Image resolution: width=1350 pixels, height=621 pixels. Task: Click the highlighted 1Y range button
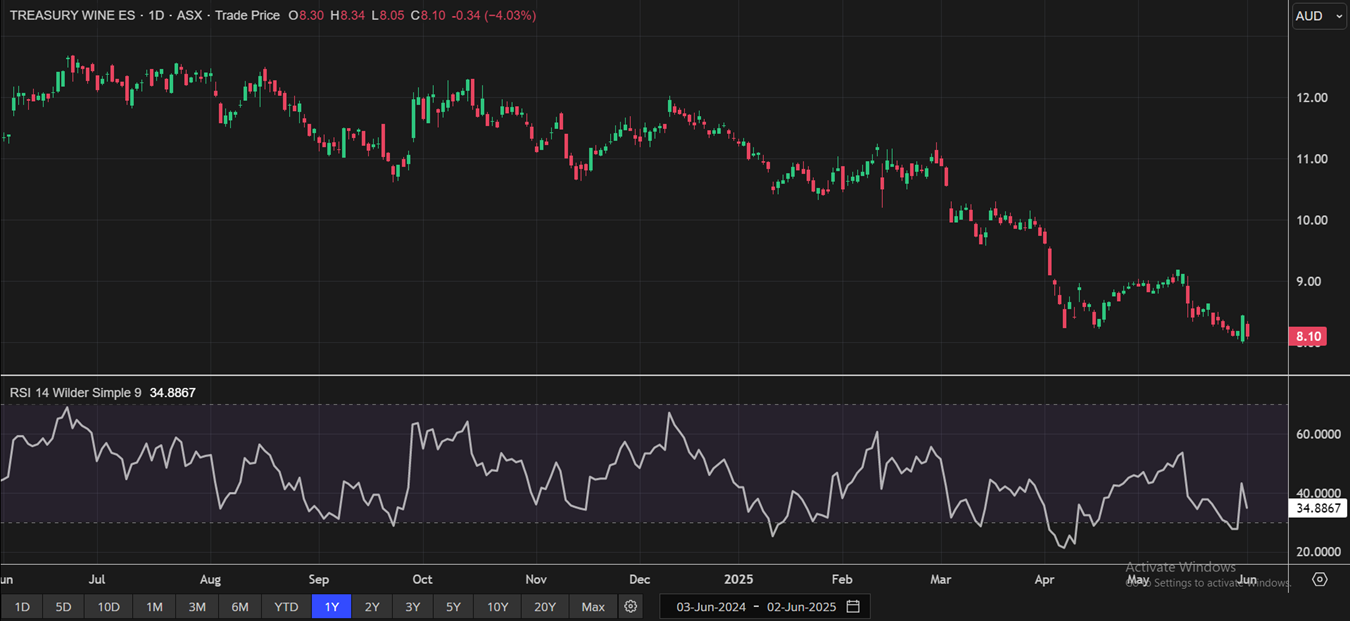point(331,607)
